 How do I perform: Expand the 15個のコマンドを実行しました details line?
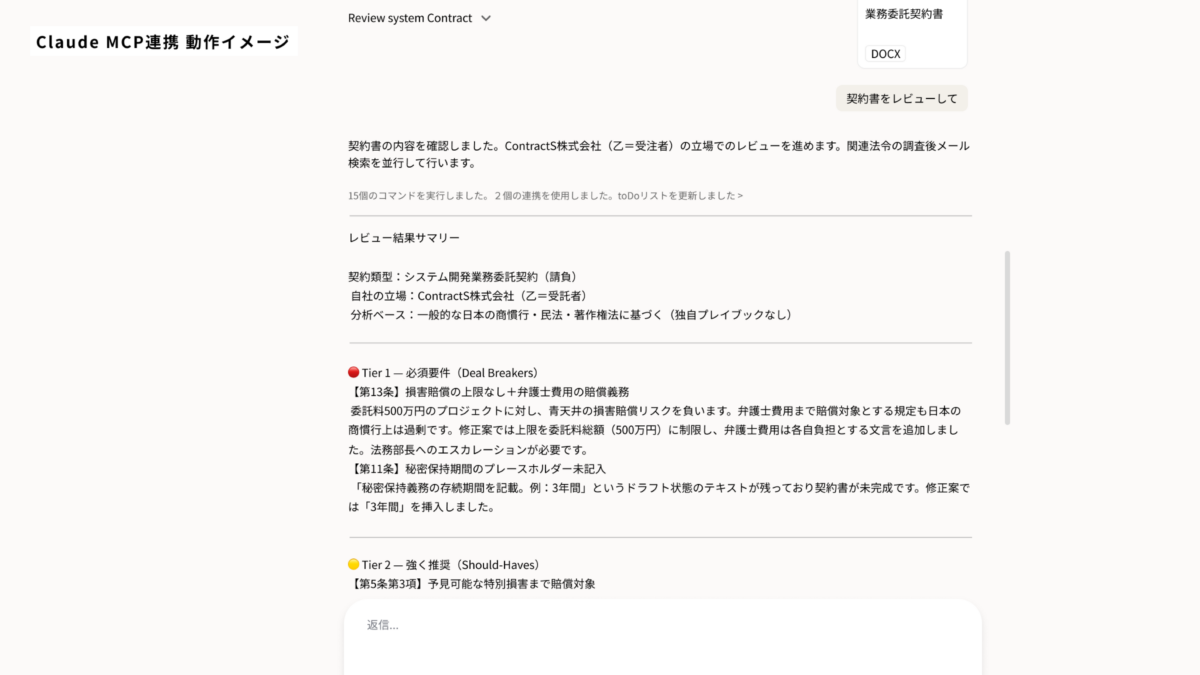click(x=545, y=195)
